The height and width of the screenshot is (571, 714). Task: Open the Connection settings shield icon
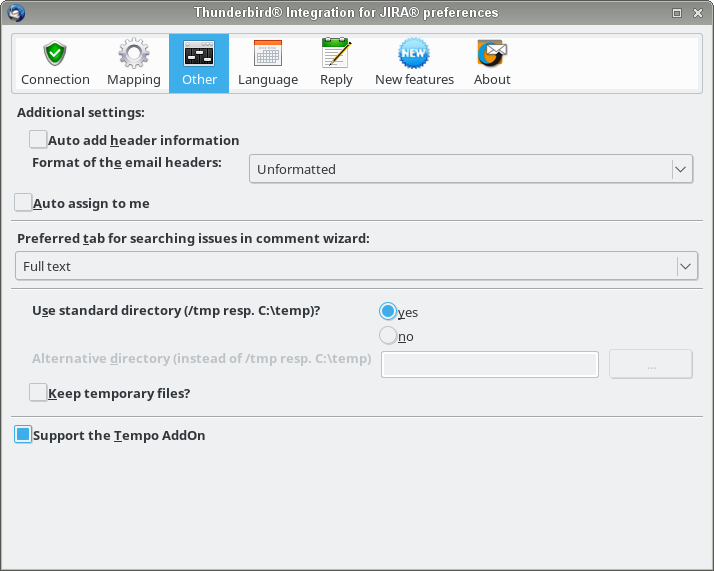point(55,54)
